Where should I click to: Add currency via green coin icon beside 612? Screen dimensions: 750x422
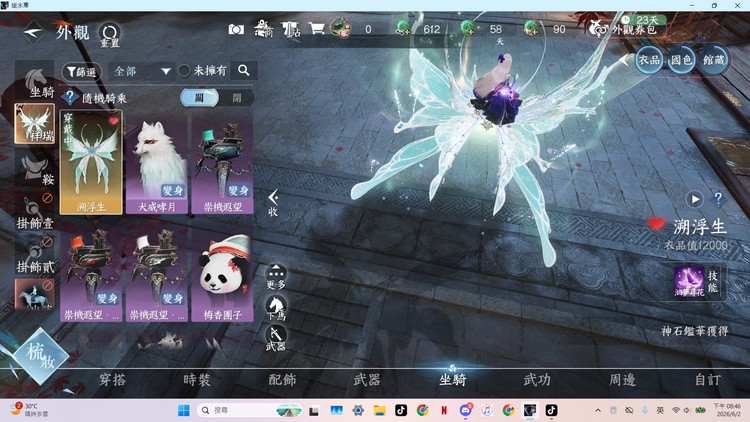[404, 29]
